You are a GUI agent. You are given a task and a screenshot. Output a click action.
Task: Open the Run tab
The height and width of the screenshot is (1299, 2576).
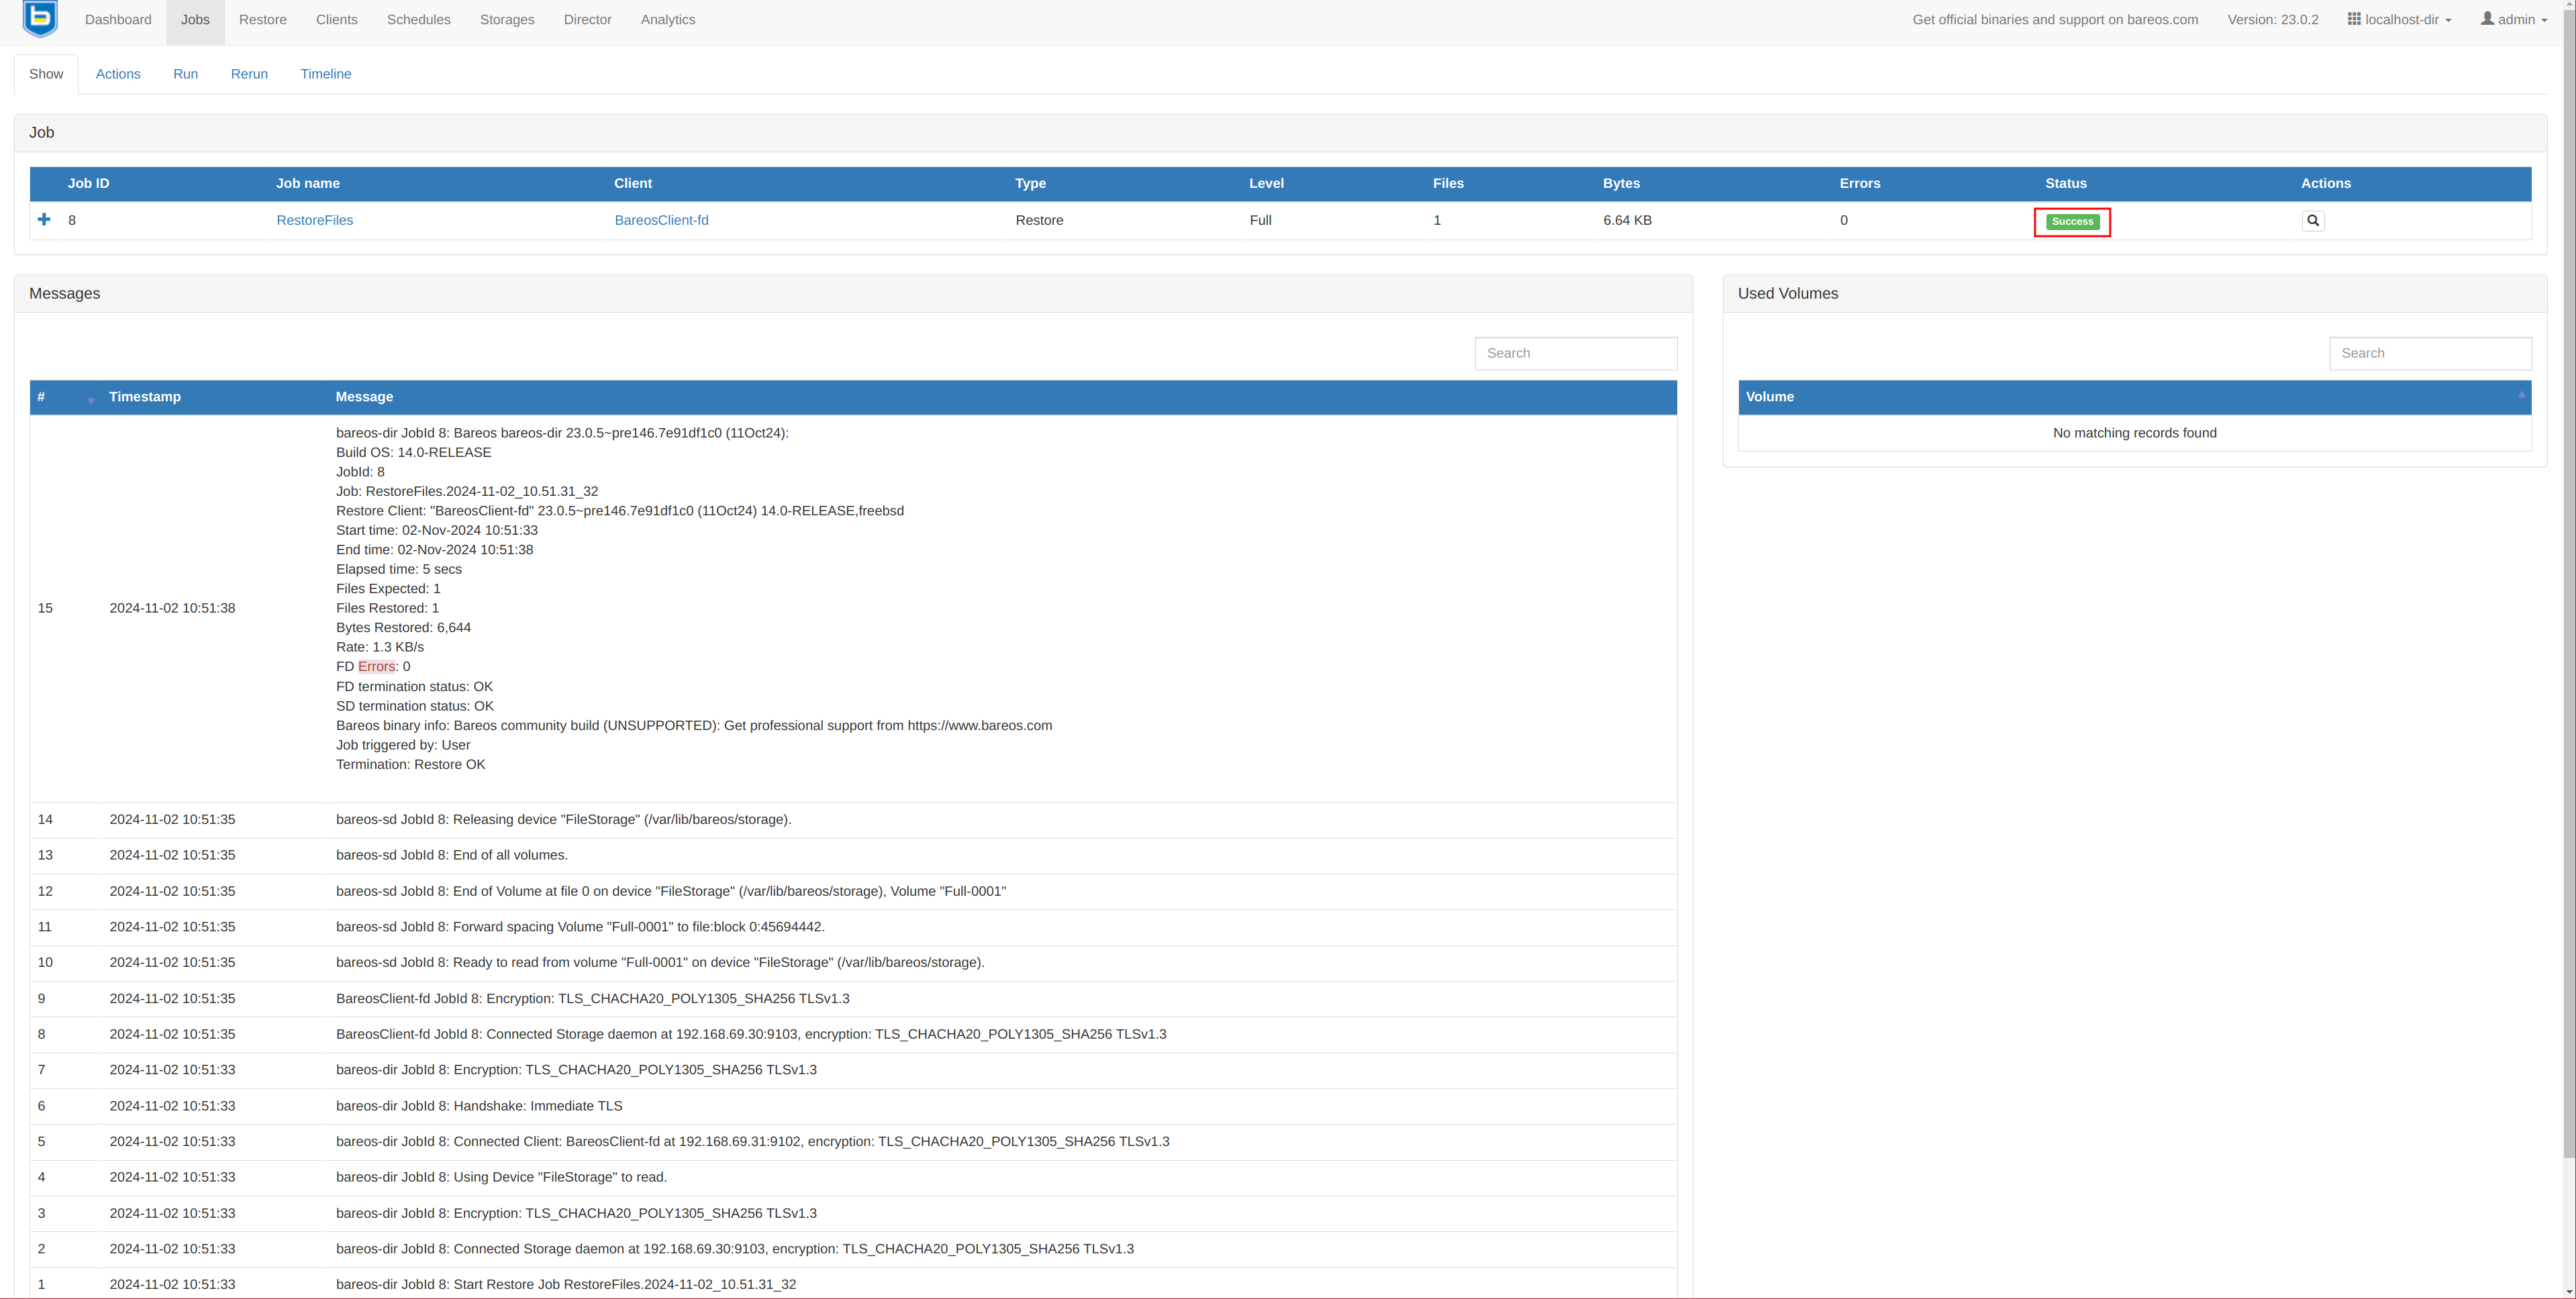pos(185,74)
